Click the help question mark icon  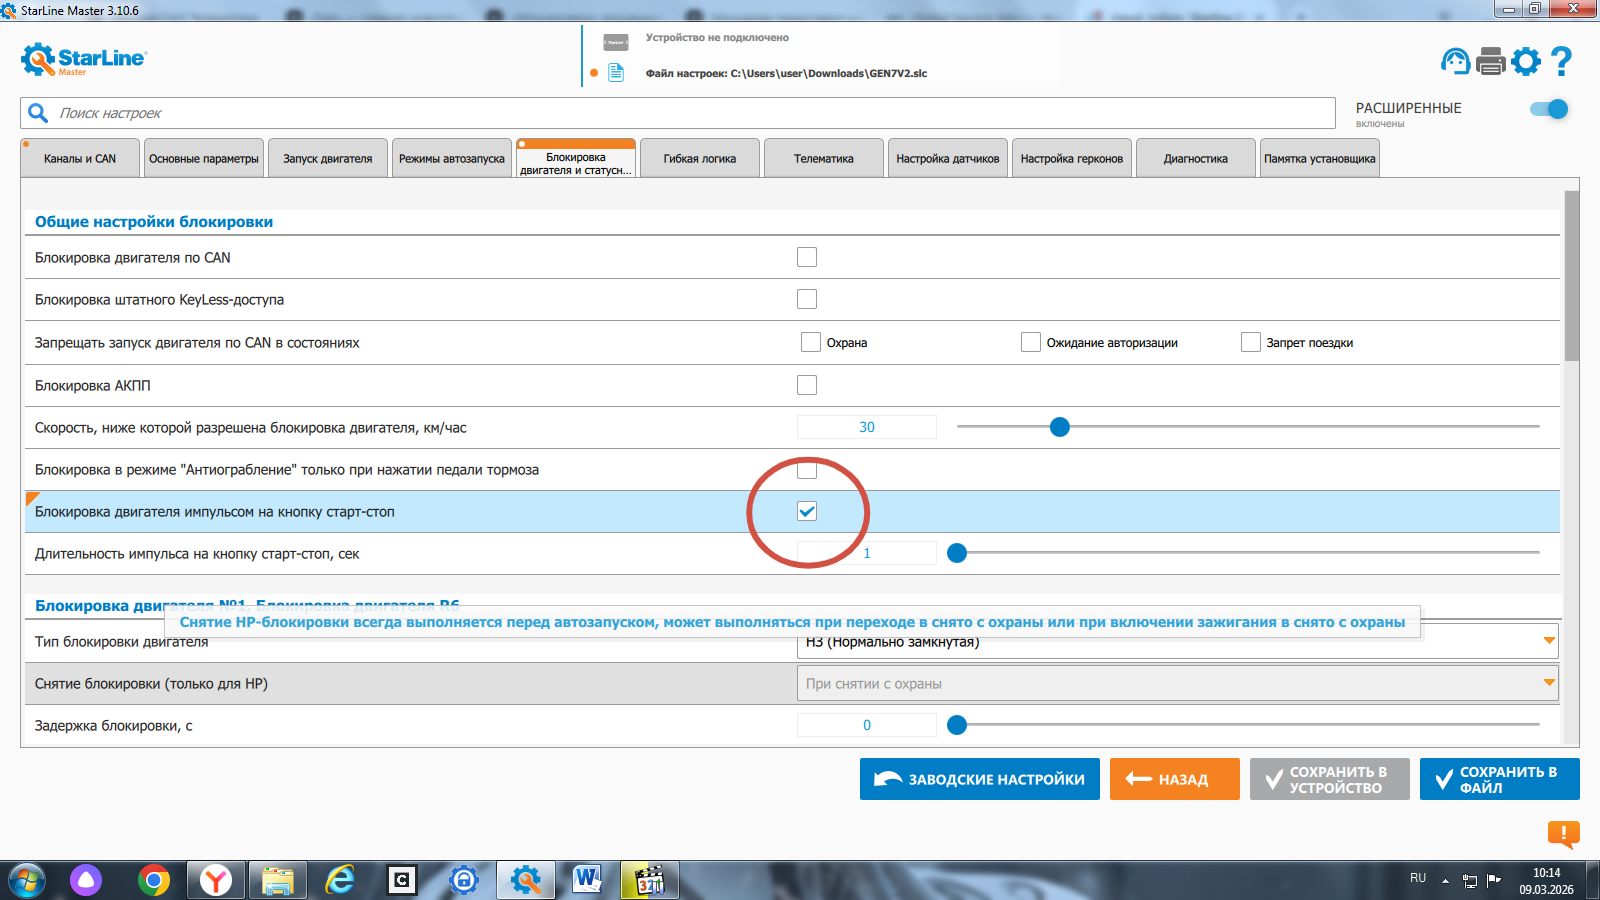click(x=1561, y=62)
